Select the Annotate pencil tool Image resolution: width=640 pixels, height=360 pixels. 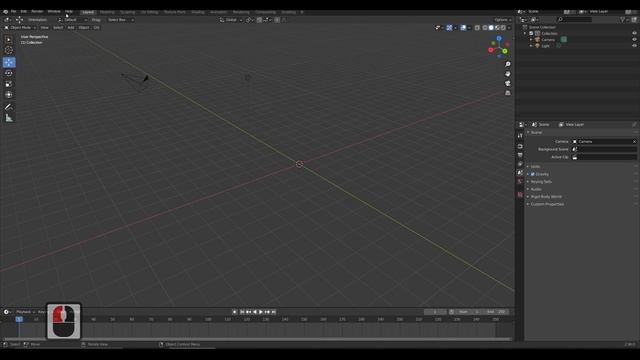(x=9, y=107)
